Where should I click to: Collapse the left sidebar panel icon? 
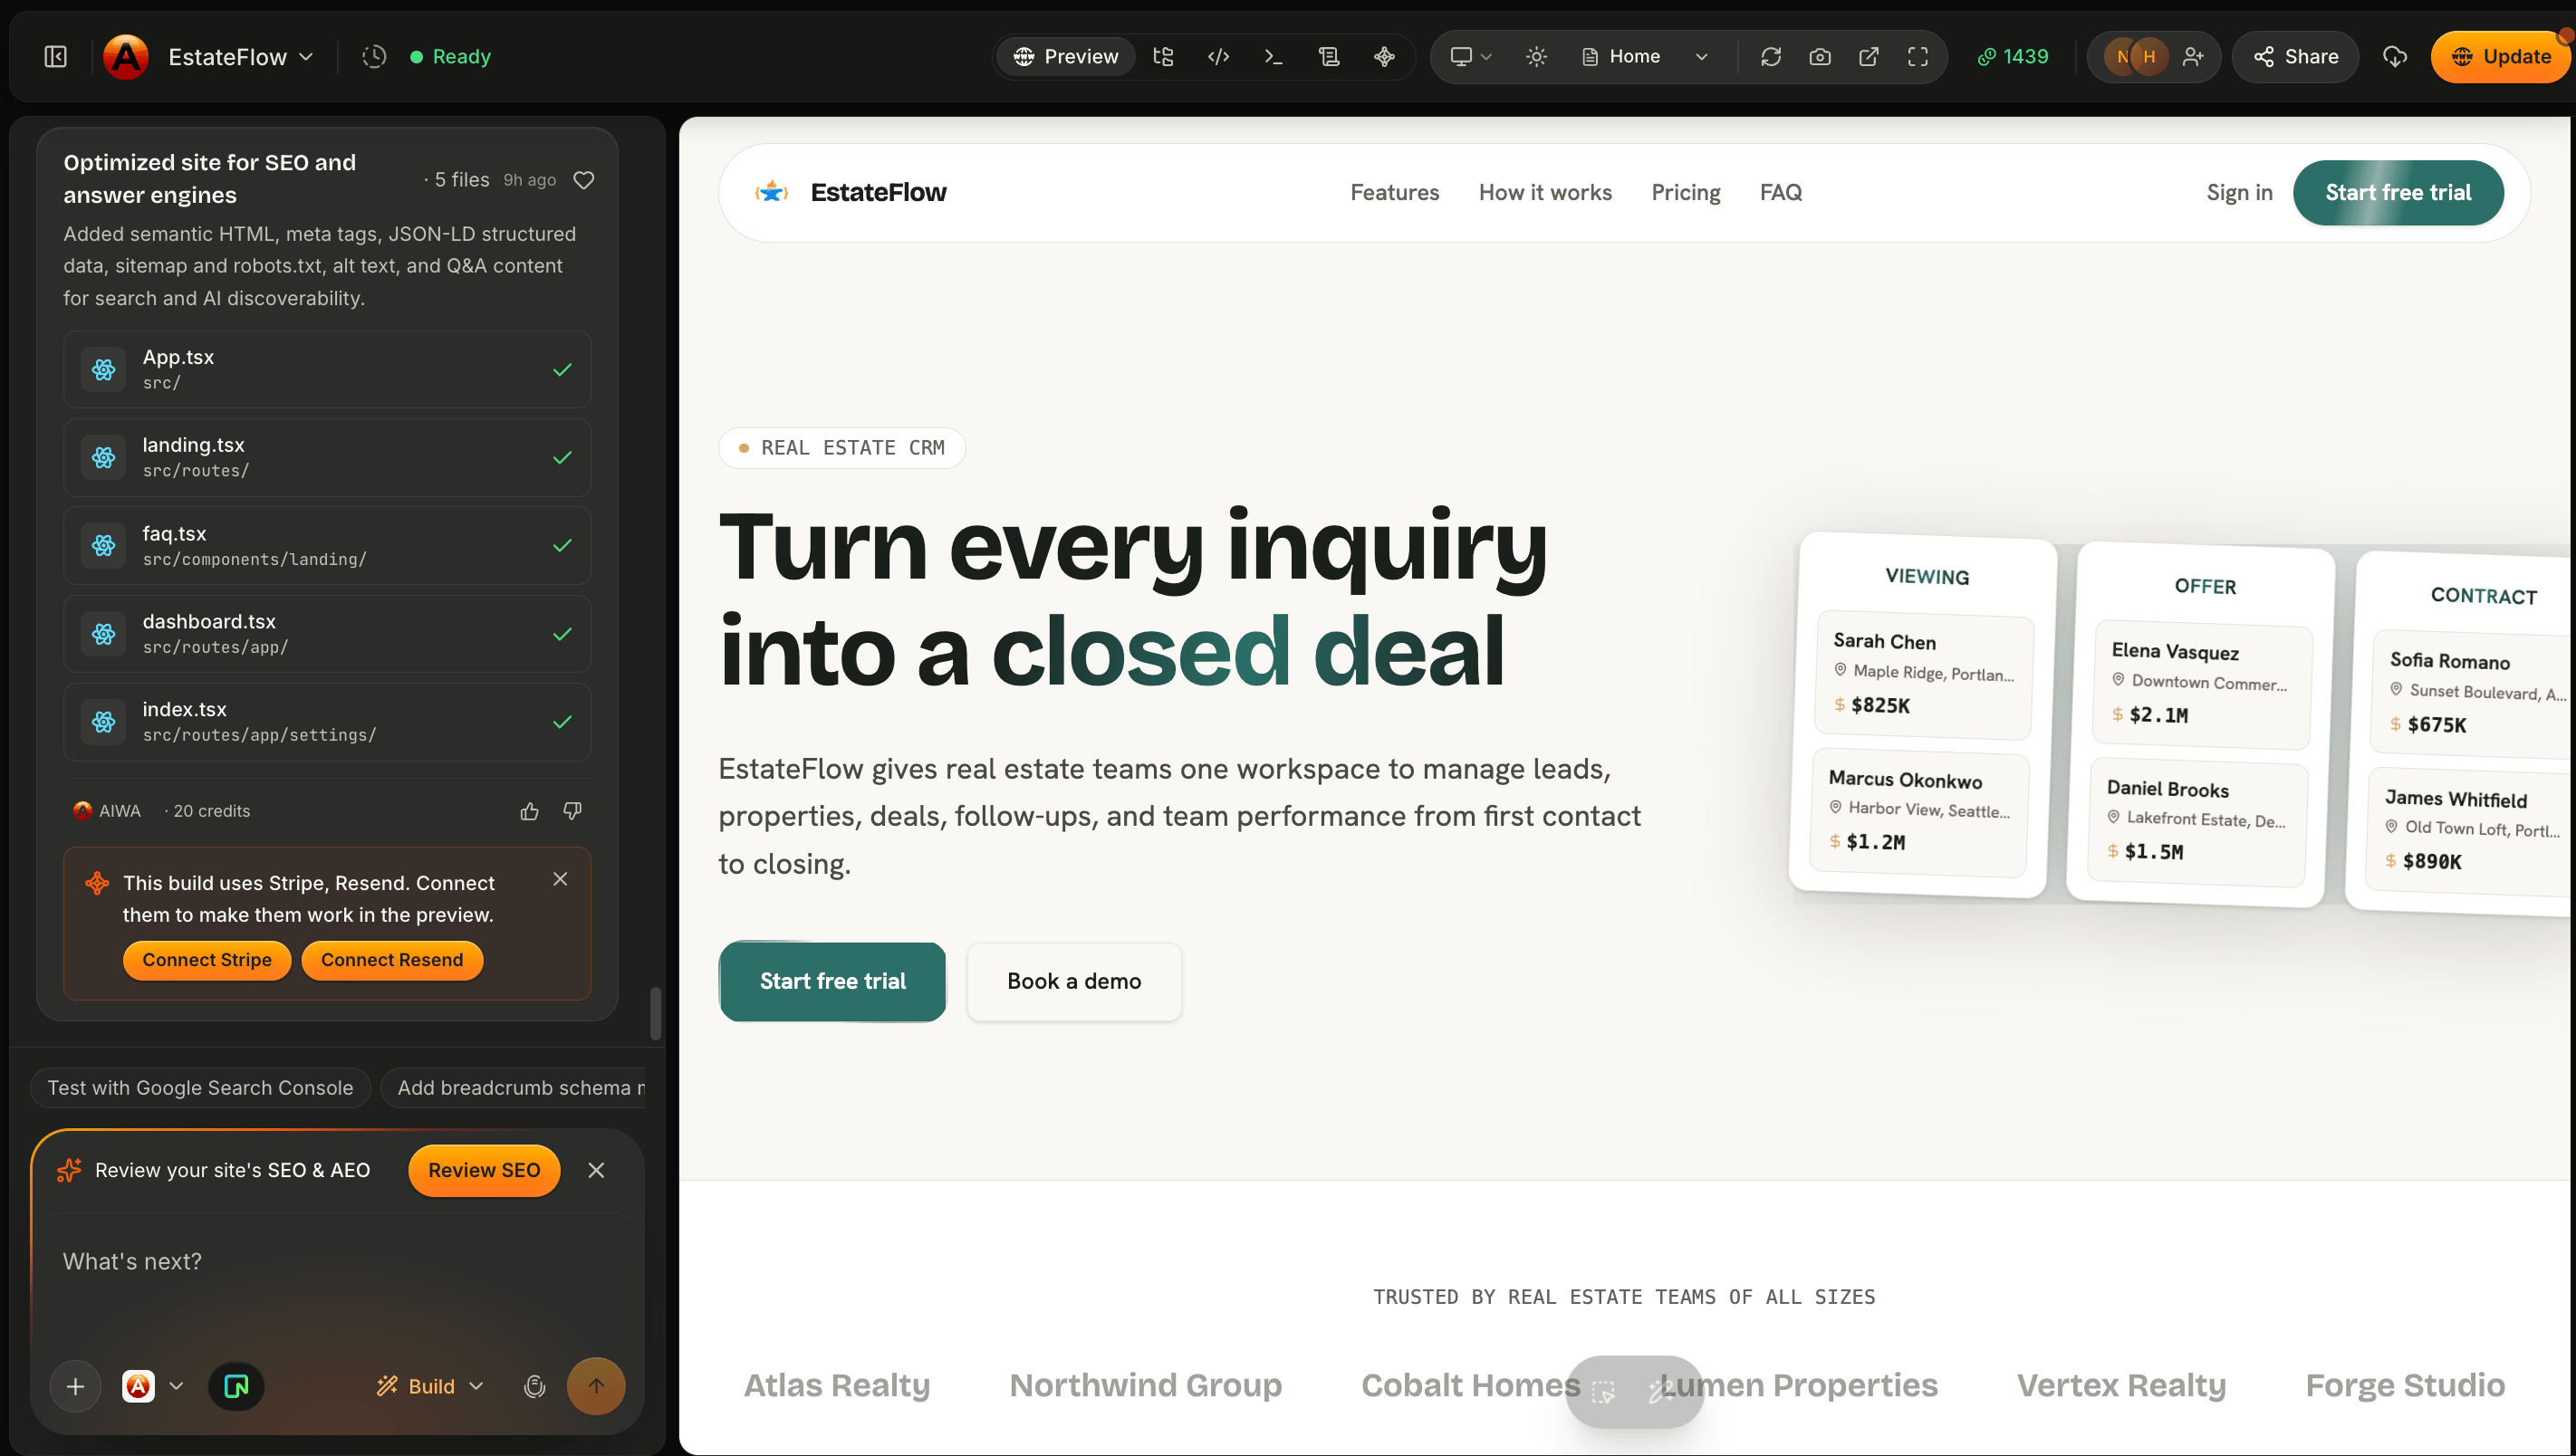coord(56,57)
